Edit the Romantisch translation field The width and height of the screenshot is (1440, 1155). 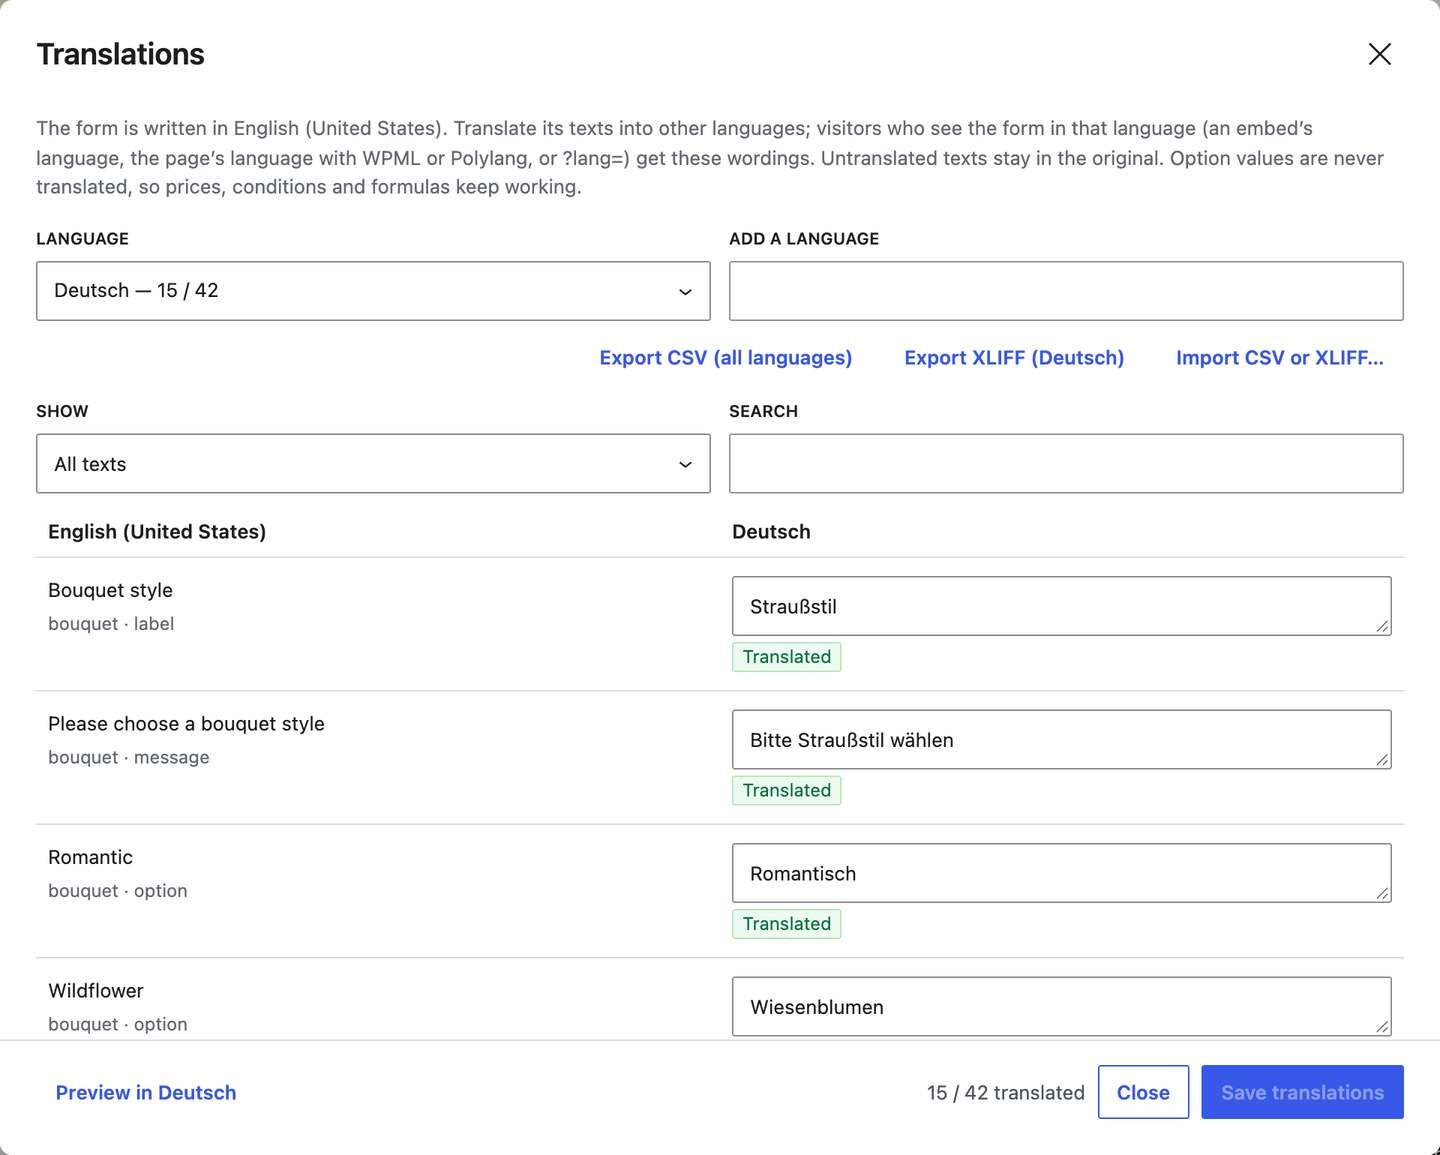(1061, 873)
